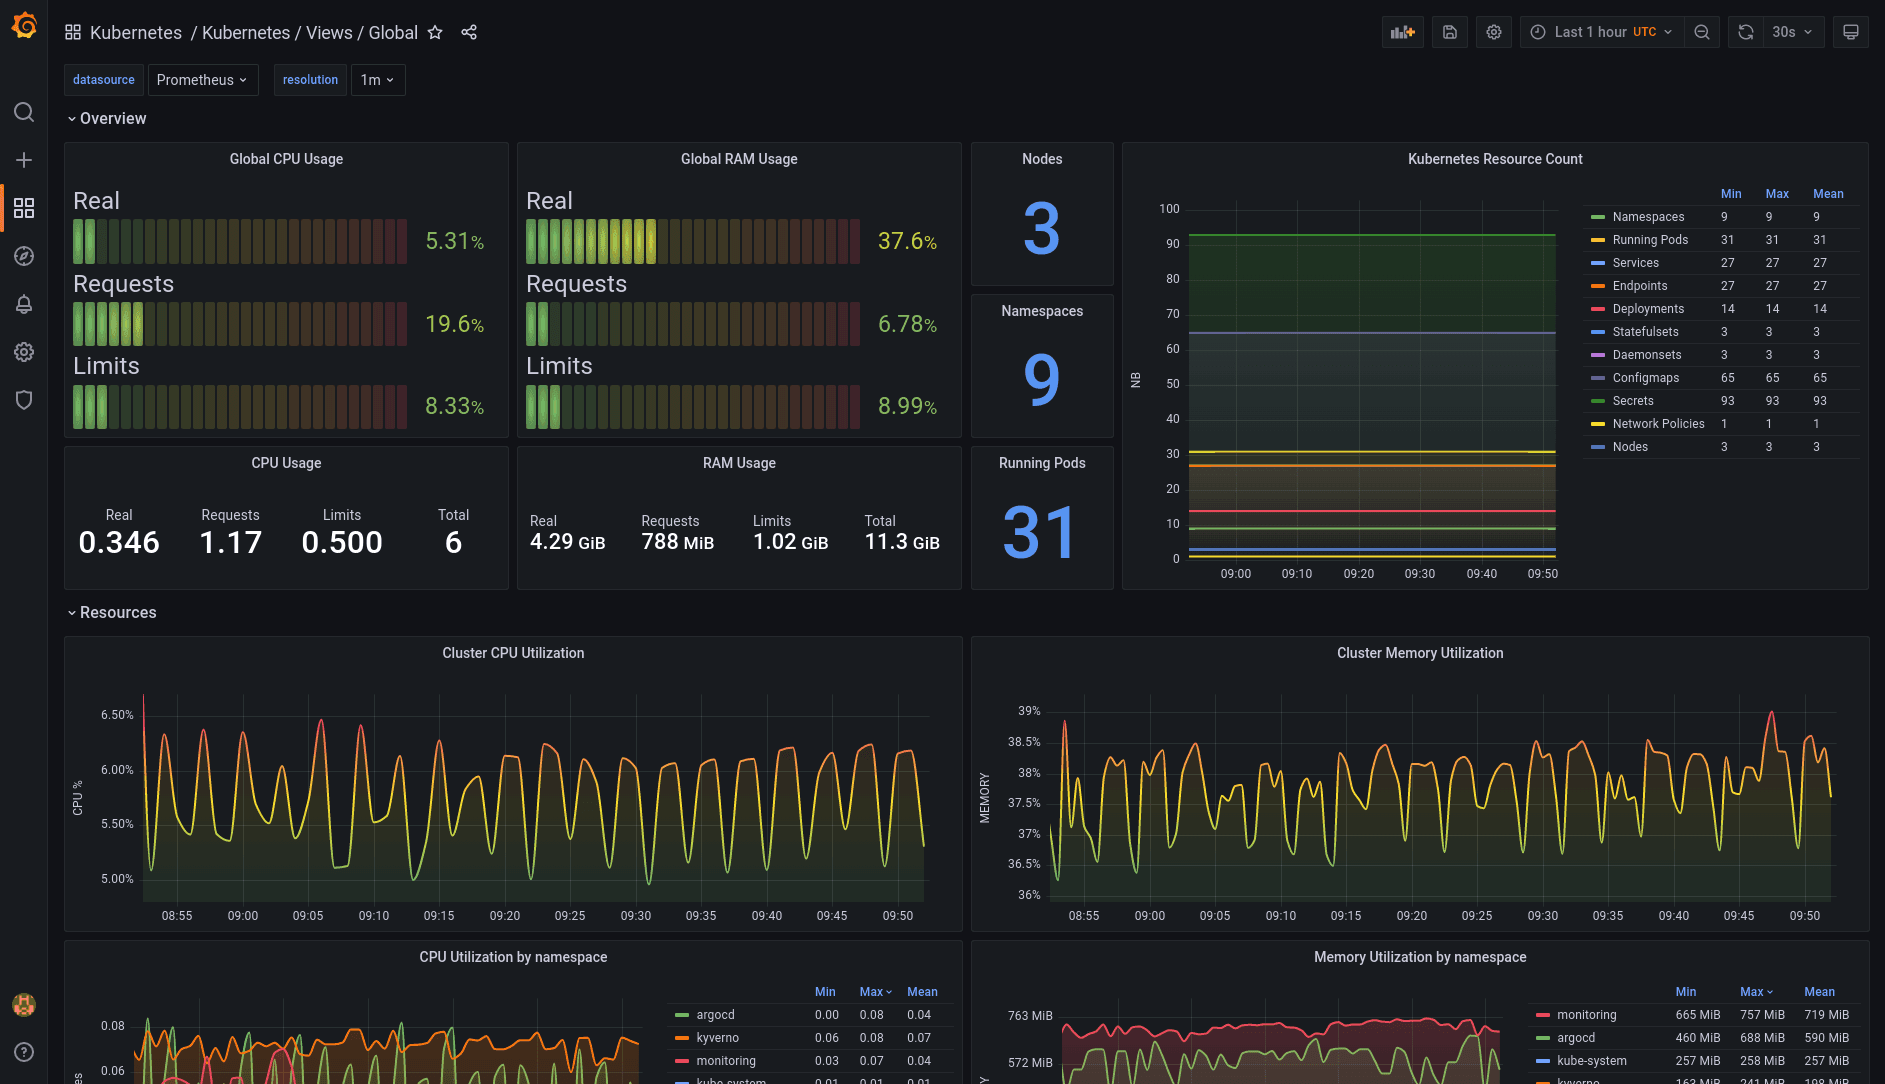Open the Explore compass icon in sidebar

[24, 256]
